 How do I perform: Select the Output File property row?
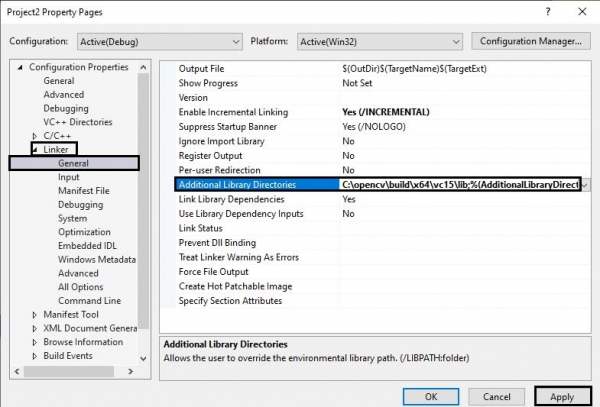click(201, 69)
